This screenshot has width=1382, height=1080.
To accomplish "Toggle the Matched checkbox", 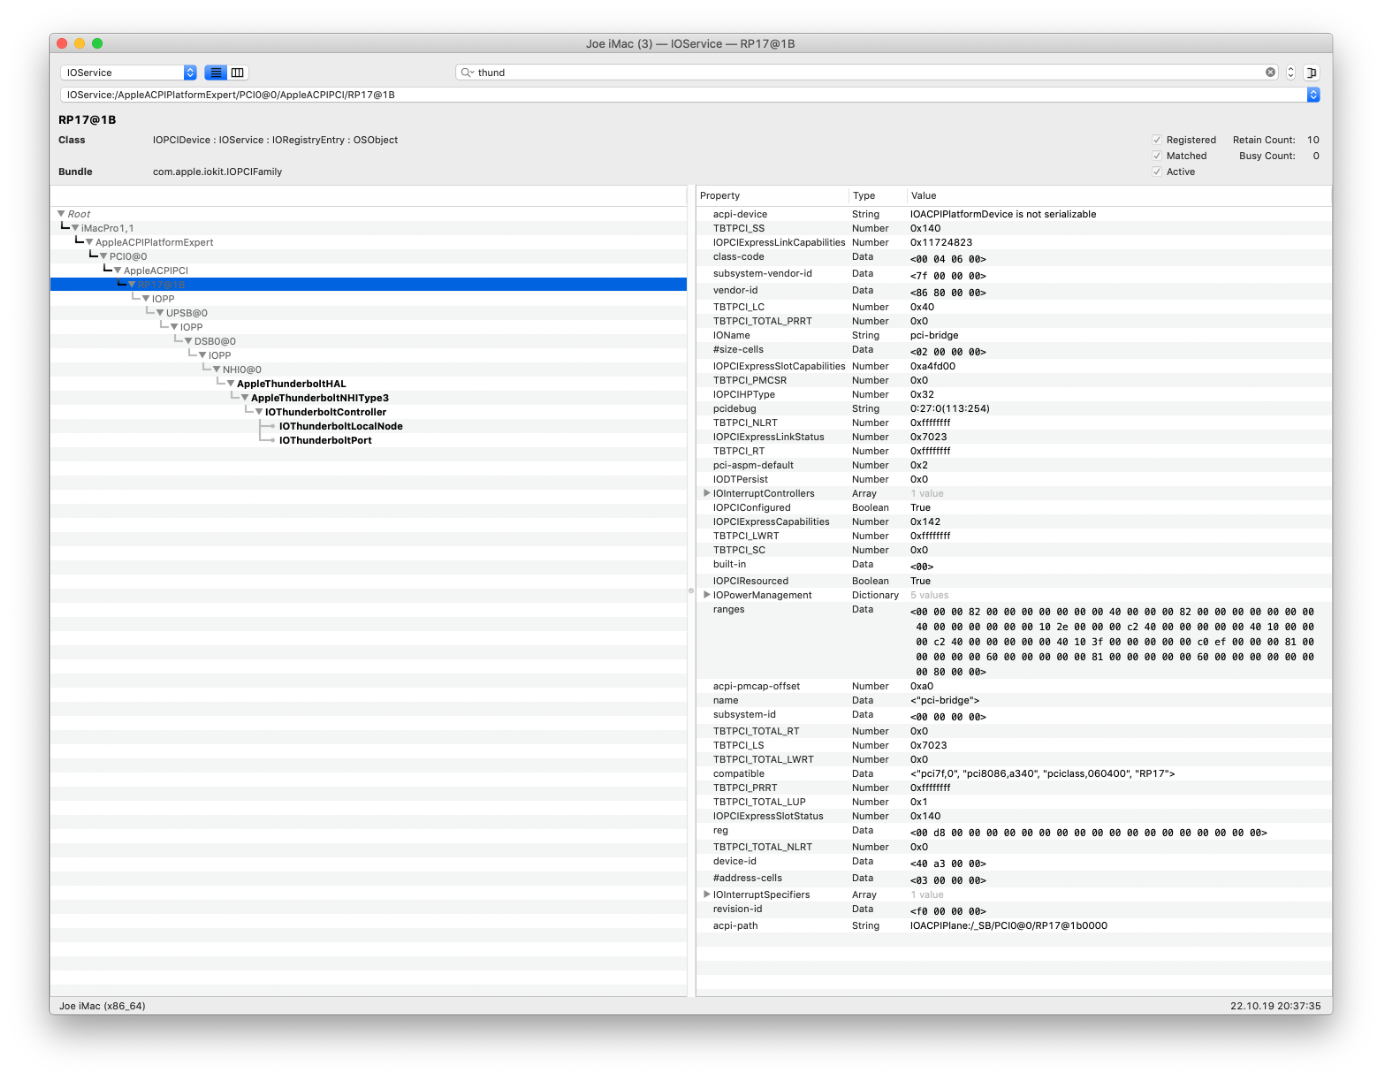I will 1157,156.
